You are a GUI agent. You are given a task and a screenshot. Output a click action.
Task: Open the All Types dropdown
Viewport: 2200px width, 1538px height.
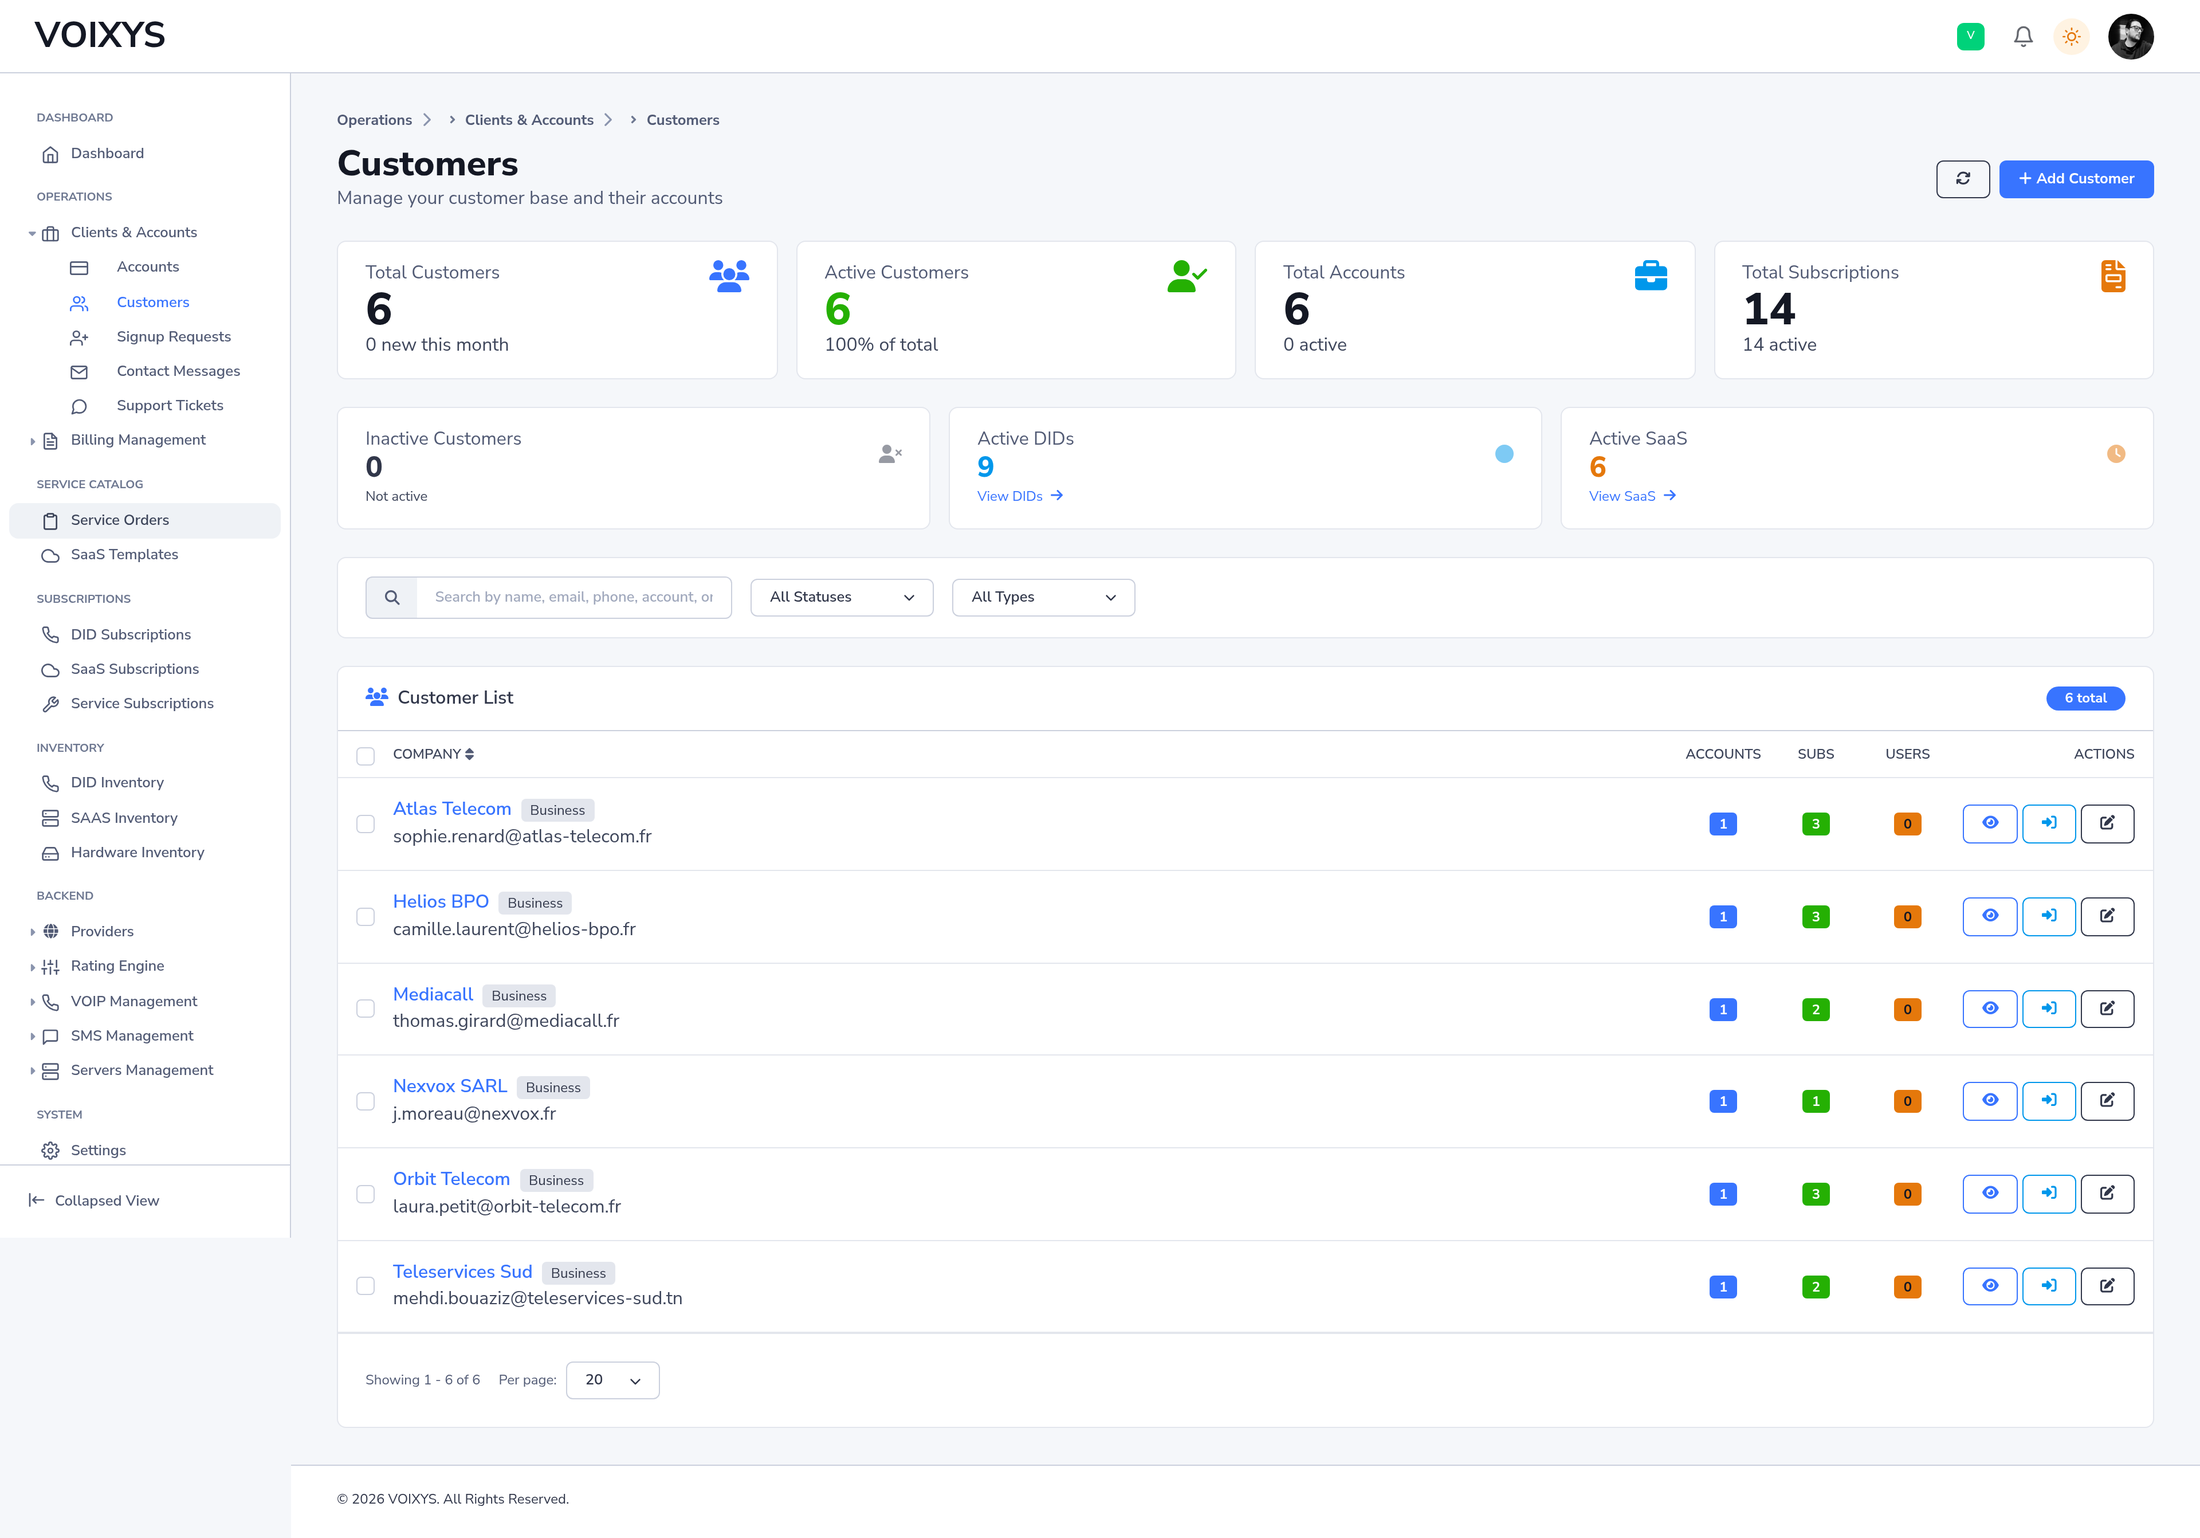1043,598
